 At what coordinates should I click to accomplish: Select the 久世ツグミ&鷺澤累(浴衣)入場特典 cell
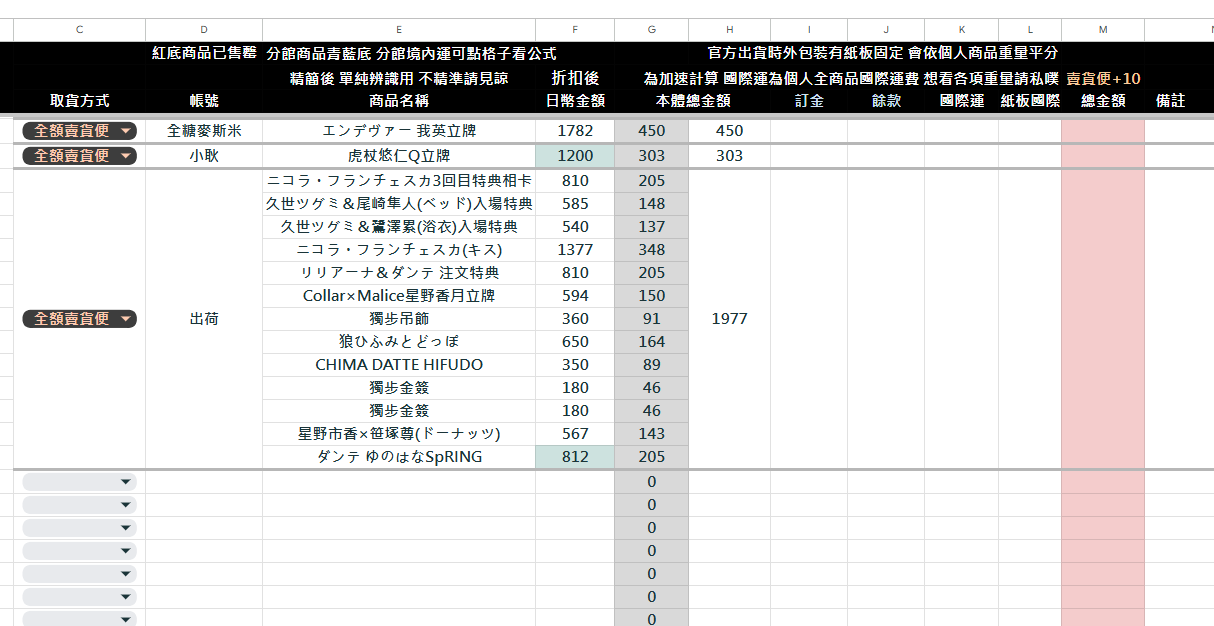coord(399,227)
